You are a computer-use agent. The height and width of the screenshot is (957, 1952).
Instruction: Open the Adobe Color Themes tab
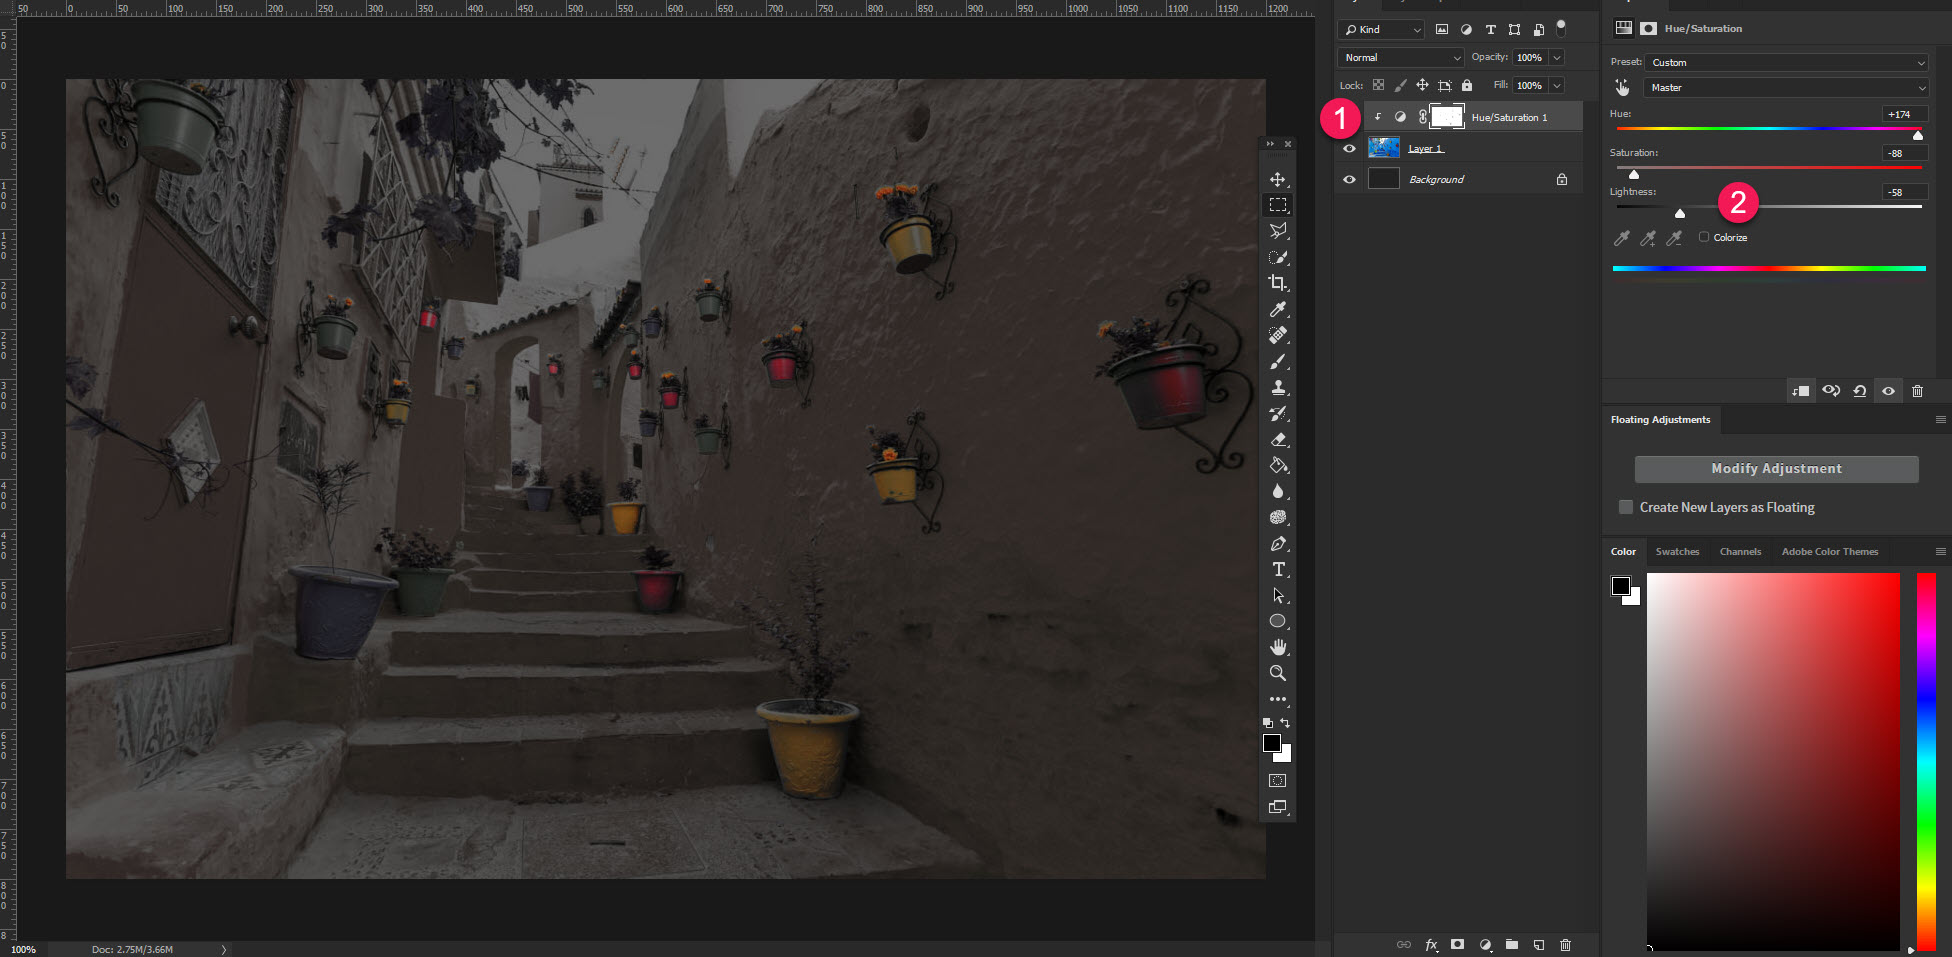tap(1829, 551)
